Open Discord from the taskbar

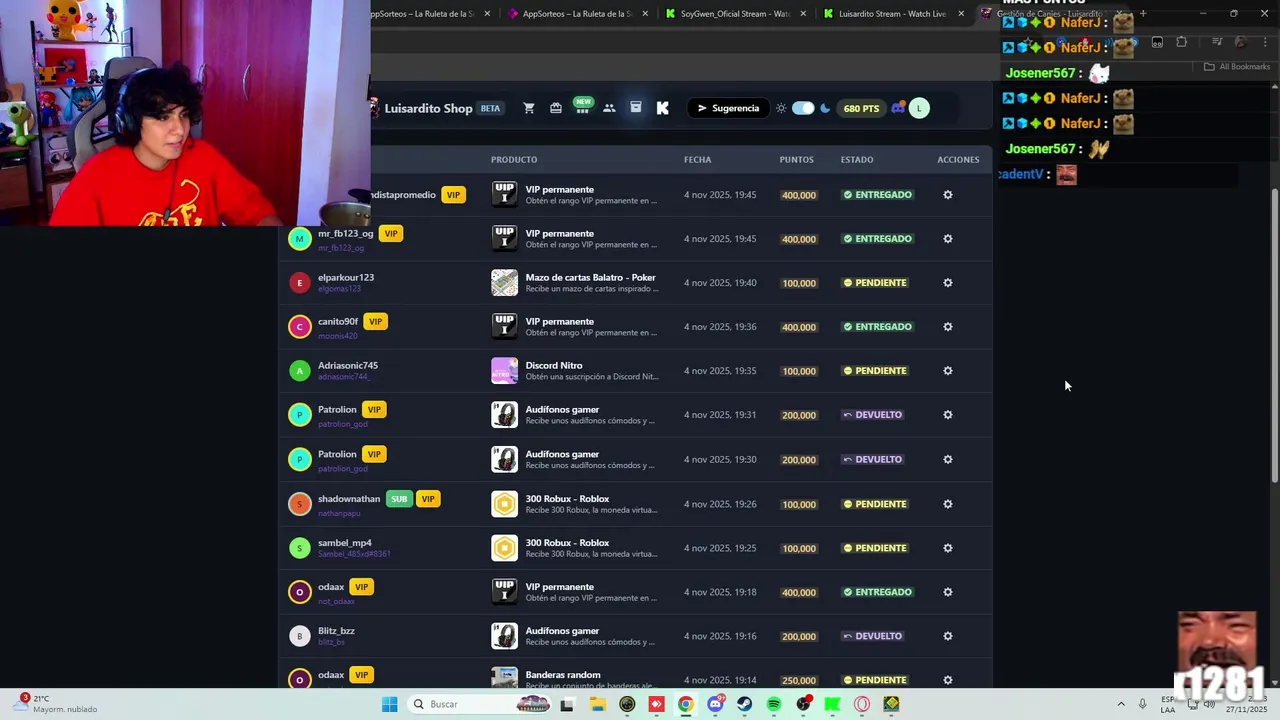(715, 704)
